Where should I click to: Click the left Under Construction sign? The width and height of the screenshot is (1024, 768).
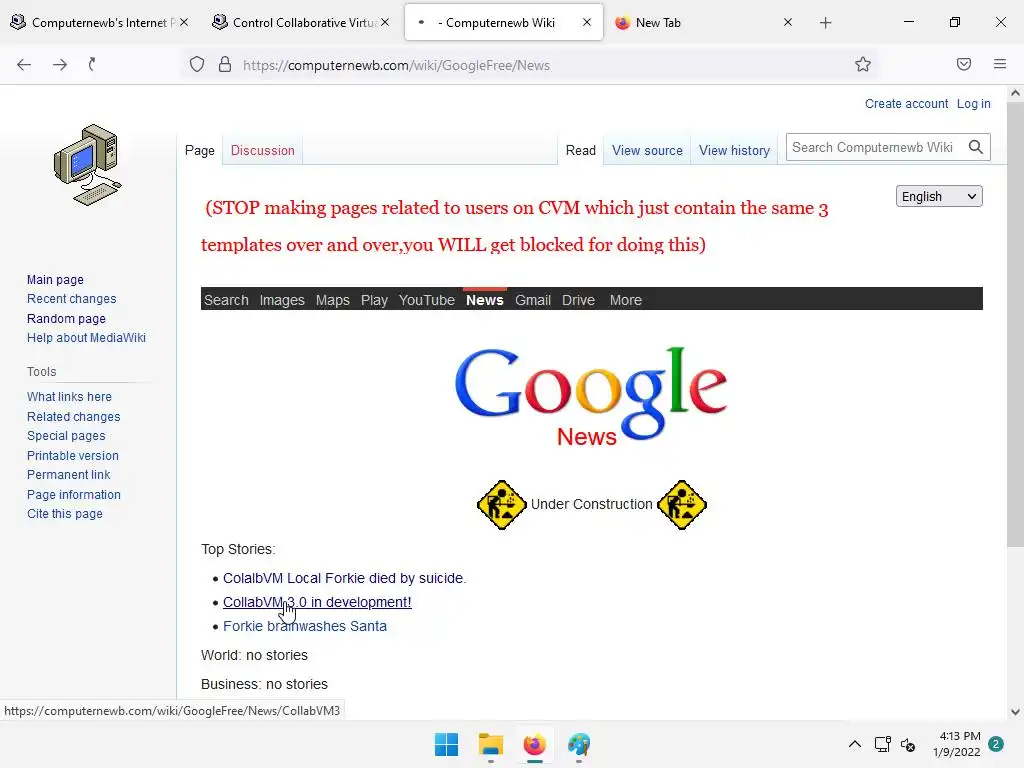pos(502,505)
